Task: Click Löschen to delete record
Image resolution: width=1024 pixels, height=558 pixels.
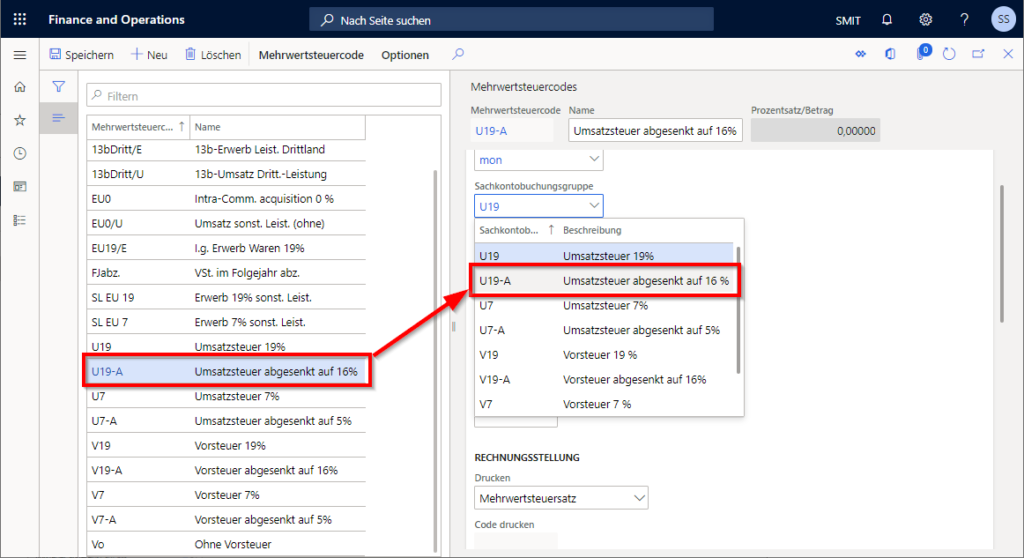Action: (x=213, y=55)
